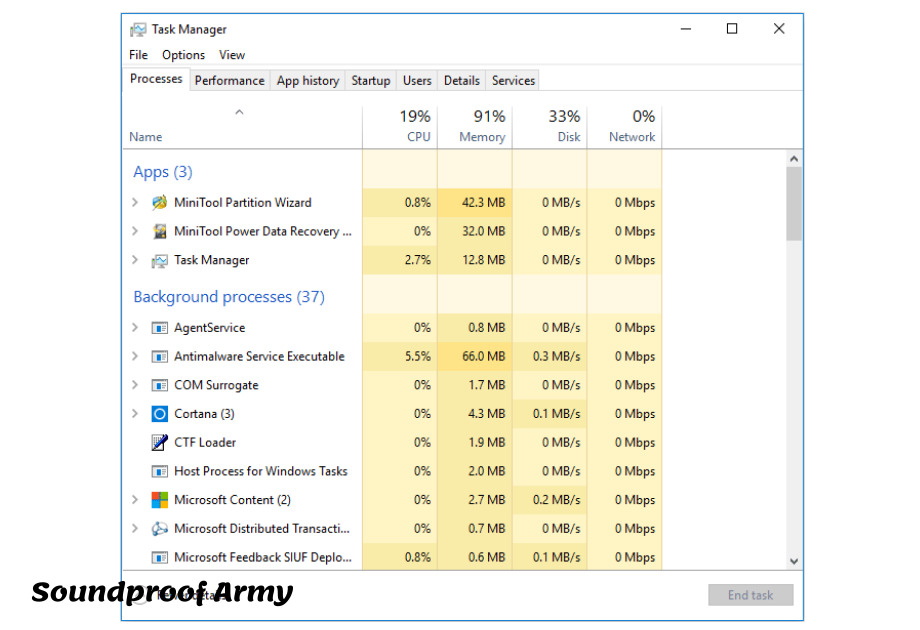Switch to the Startup tab
The height and width of the screenshot is (630, 920).
point(371,81)
